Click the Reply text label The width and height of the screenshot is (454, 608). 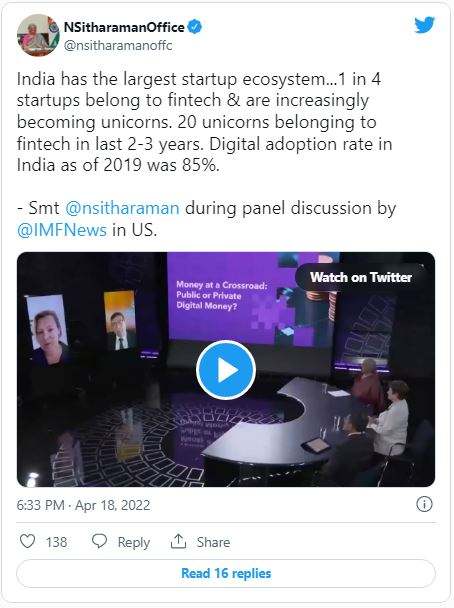coord(134,542)
